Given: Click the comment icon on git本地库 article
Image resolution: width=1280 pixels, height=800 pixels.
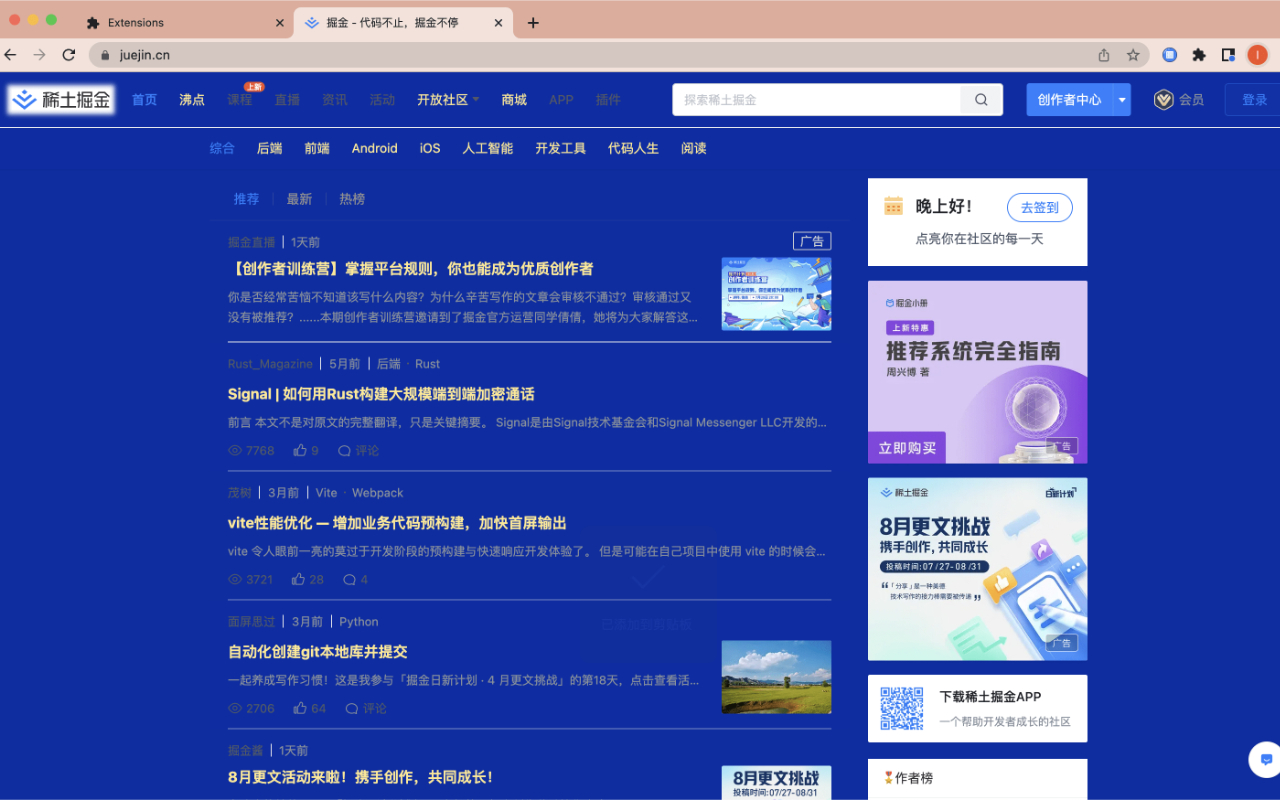Looking at the screenshot, I should [x=352, y=708].
